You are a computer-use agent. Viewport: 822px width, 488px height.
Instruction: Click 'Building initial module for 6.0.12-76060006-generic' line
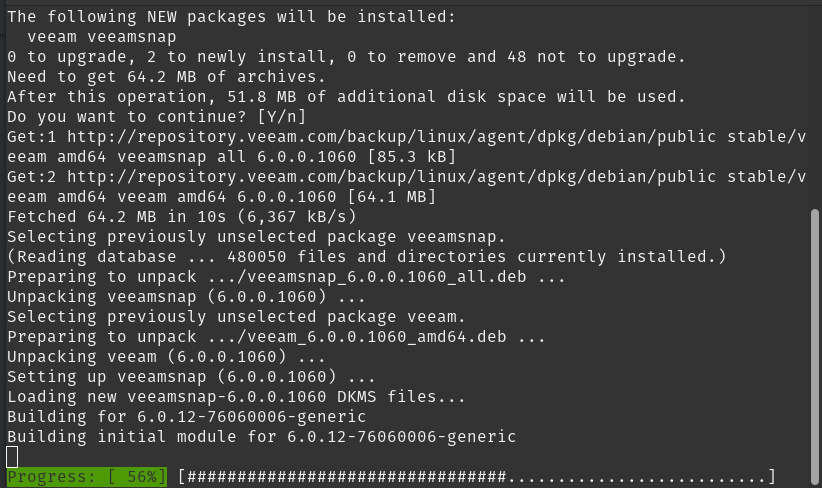[262, 437]
